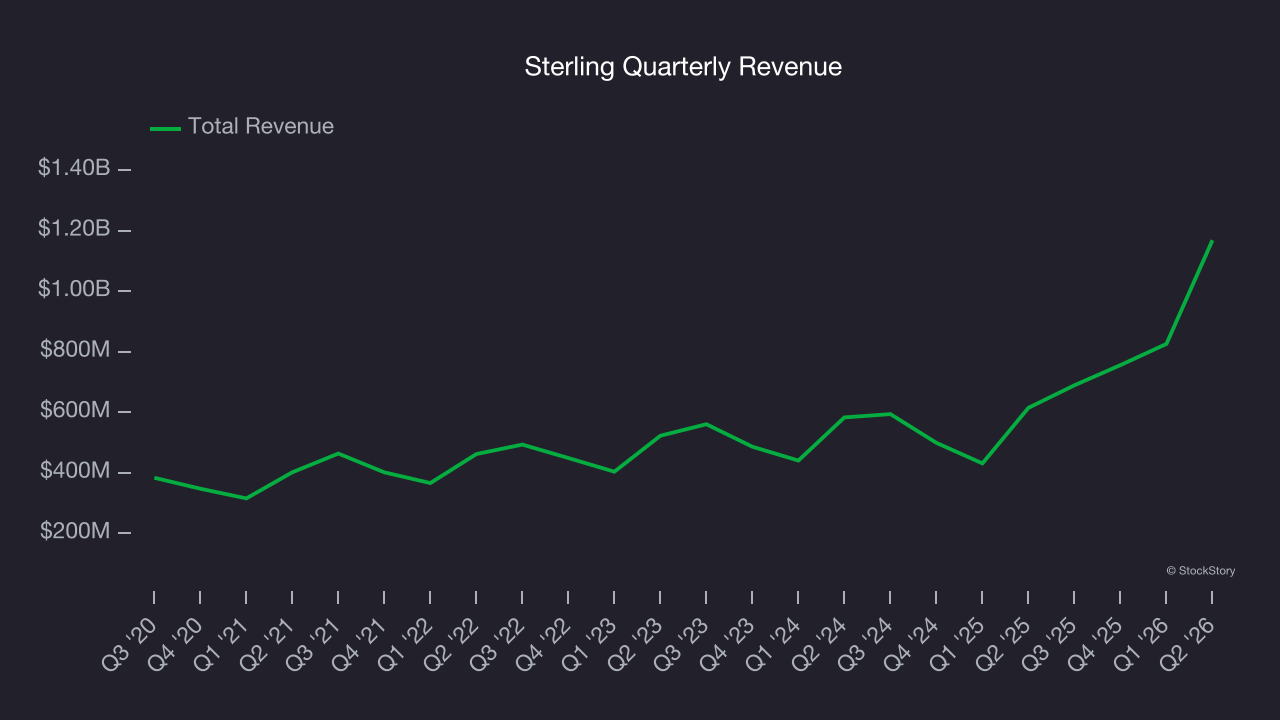
Task: Select the "$1.20B" y-axis label
Action: pos(74,229)
